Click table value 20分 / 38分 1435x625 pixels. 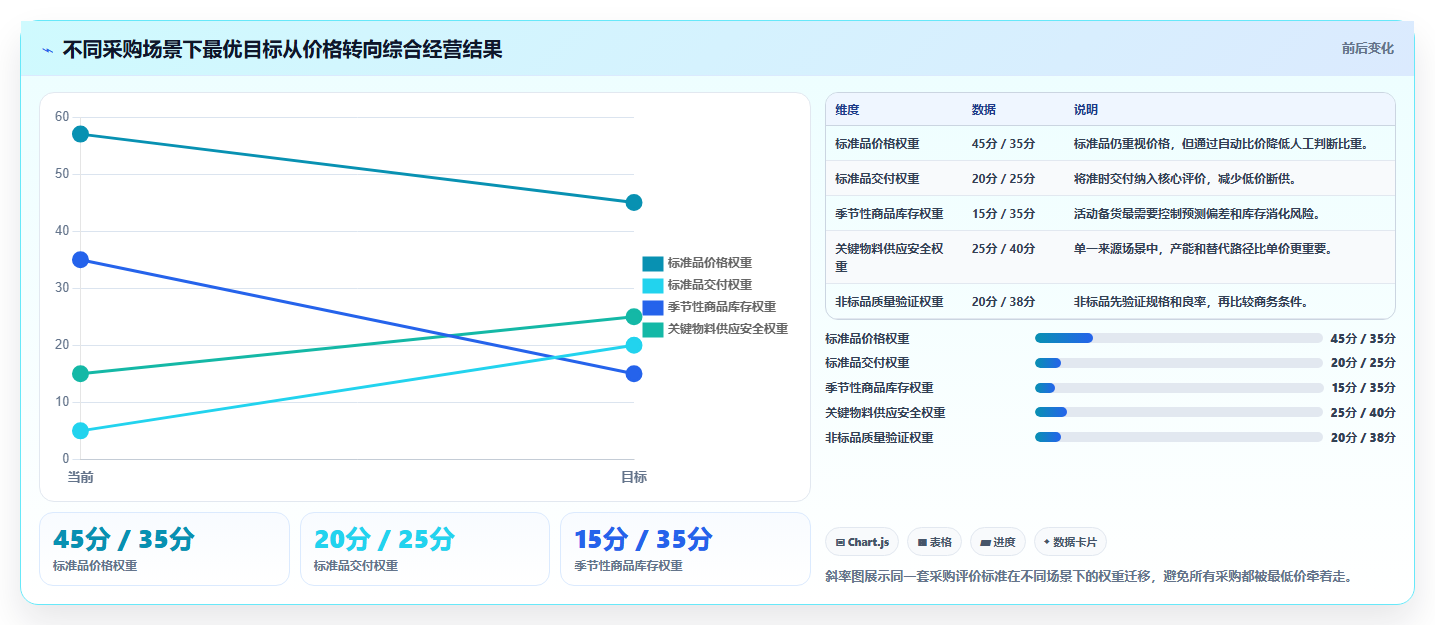[x=1003, y=302]
